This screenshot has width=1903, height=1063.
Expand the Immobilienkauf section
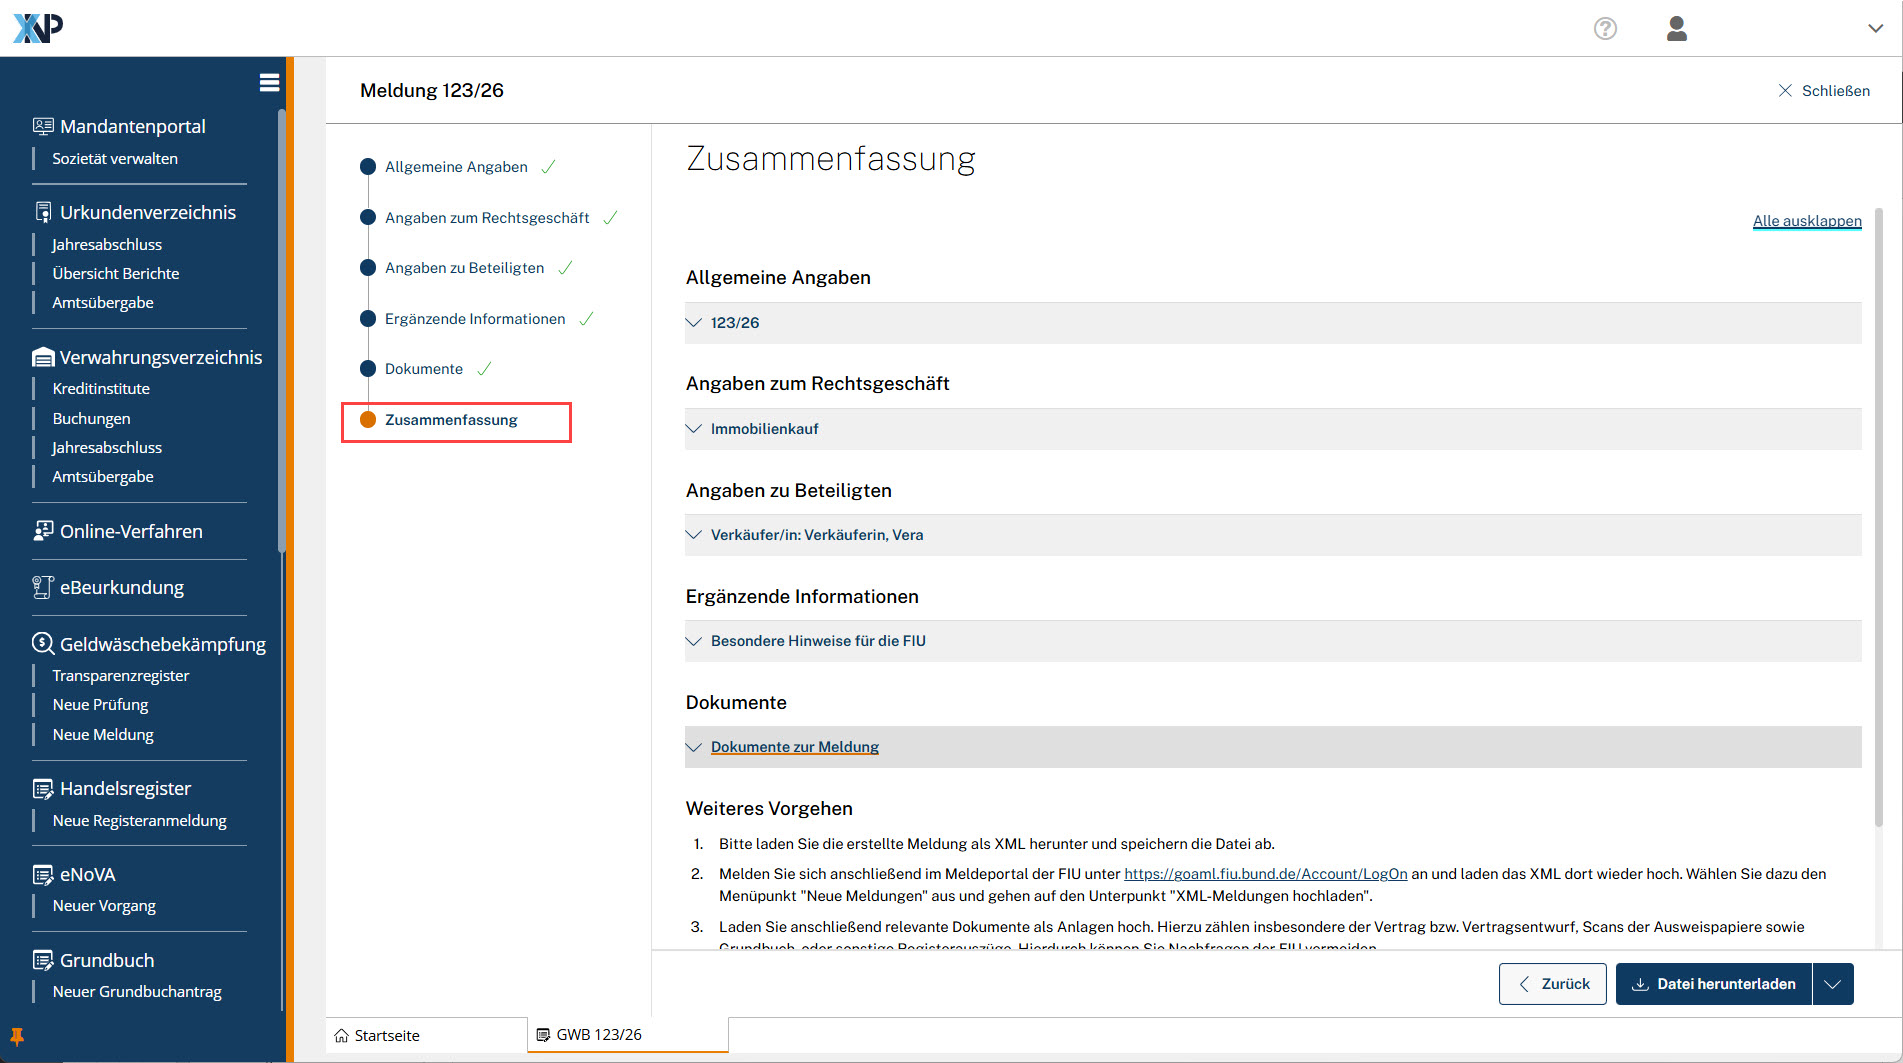point(764,429)
